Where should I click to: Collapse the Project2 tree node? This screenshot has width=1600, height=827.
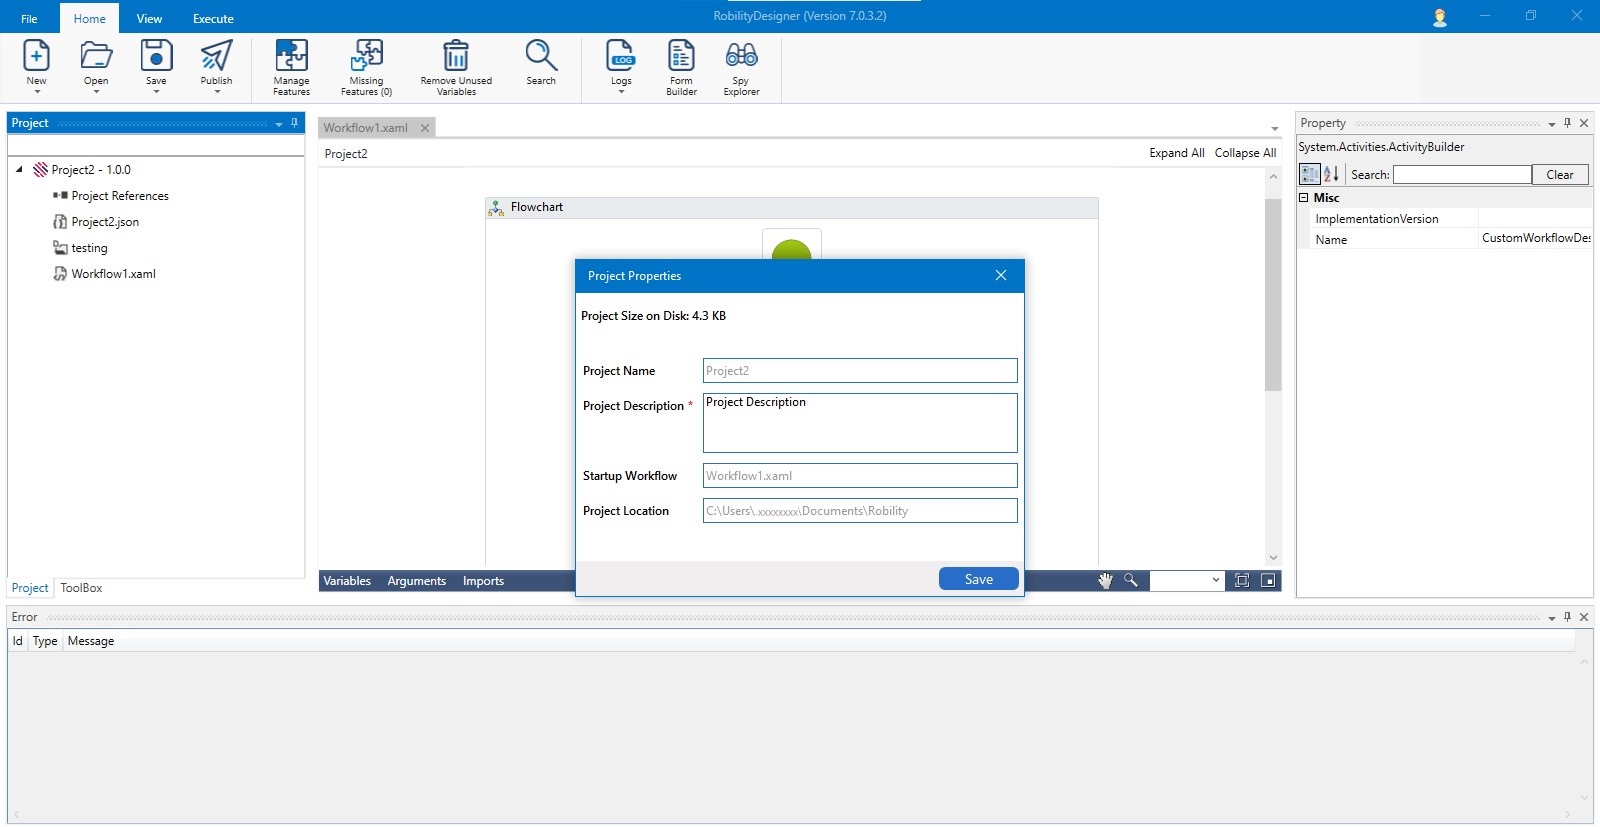tap(19, 170)
